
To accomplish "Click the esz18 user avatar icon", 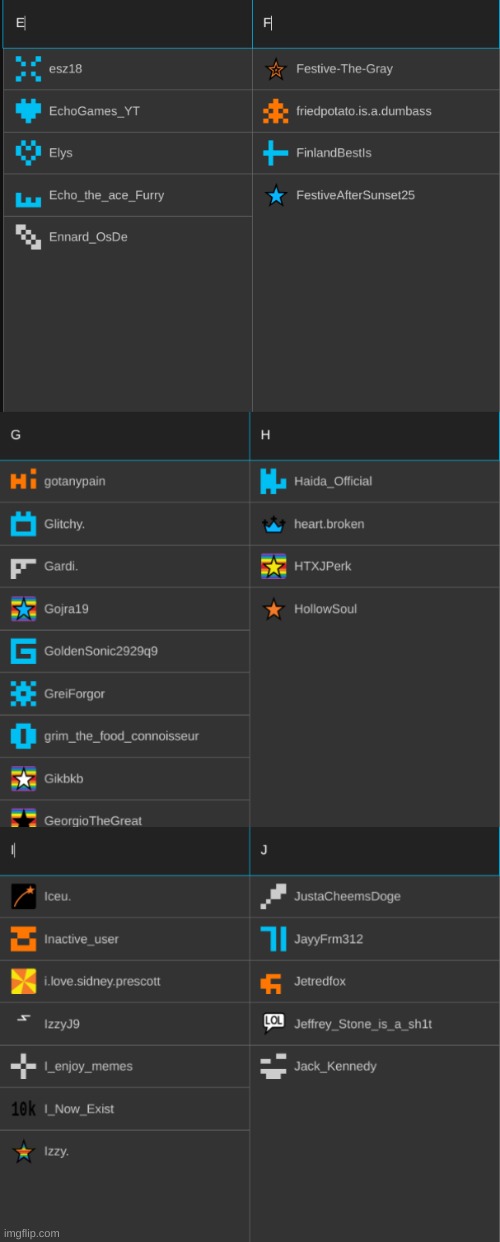I will click(x=28, y=69).
